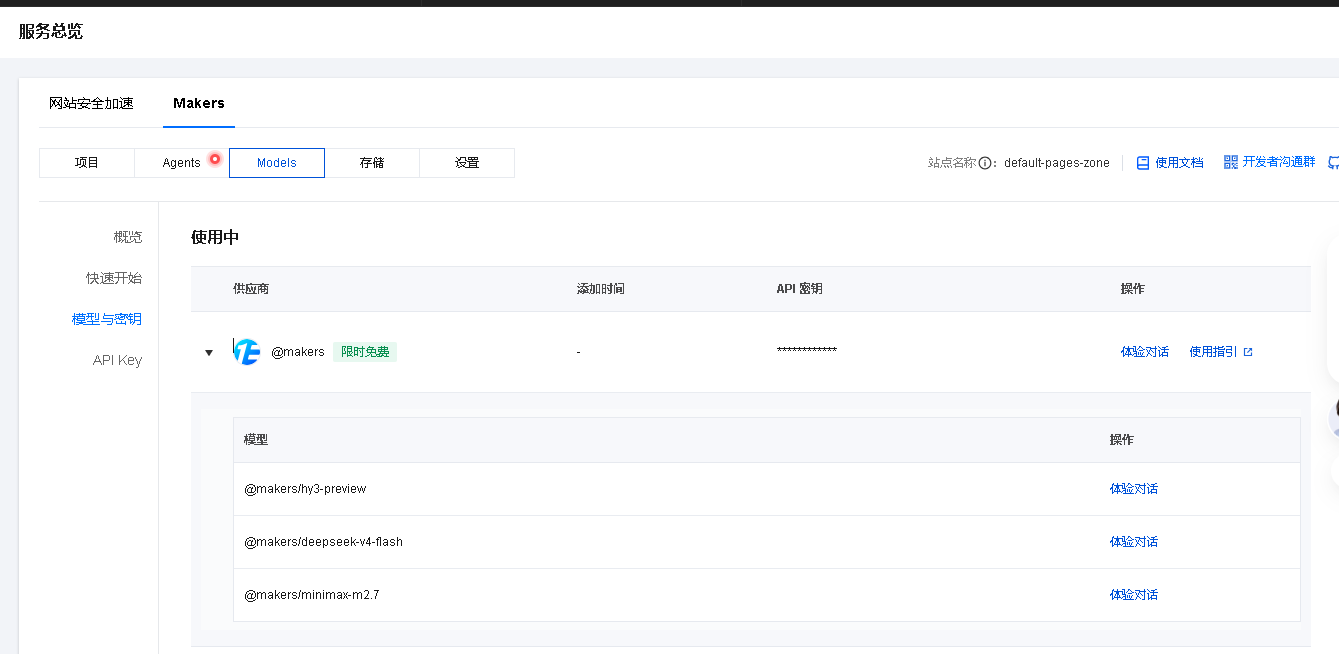Viewport: 1339px width, 654px height.
Task: Click the 服务总览 page title
Action: click(51, 32)
